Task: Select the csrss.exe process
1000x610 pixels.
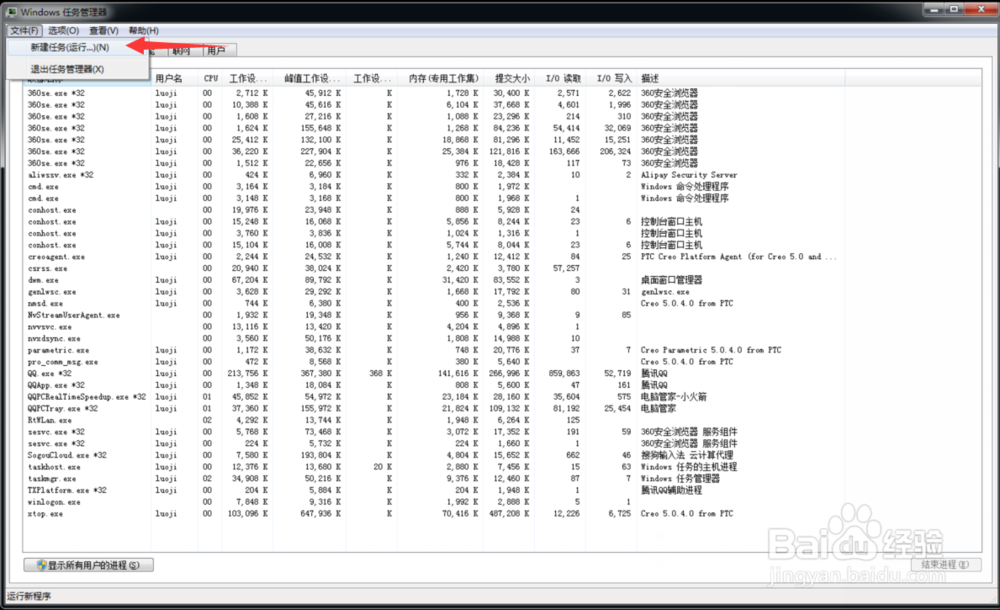Action: pyautogui.click(x=47, y=269)
